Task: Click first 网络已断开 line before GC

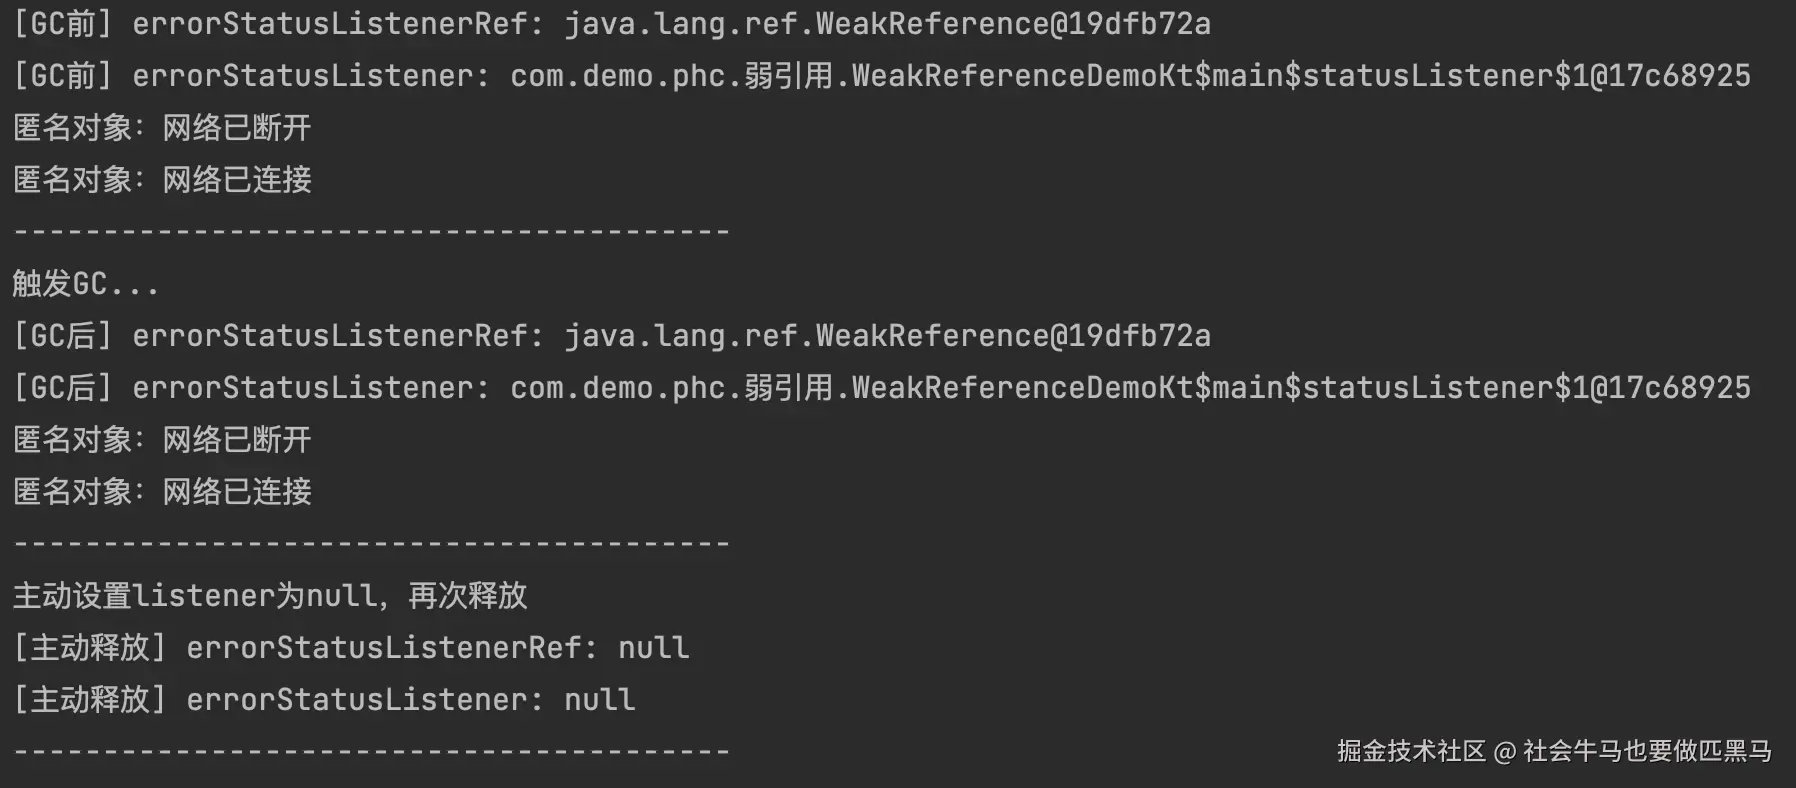Action: point(162,128)
